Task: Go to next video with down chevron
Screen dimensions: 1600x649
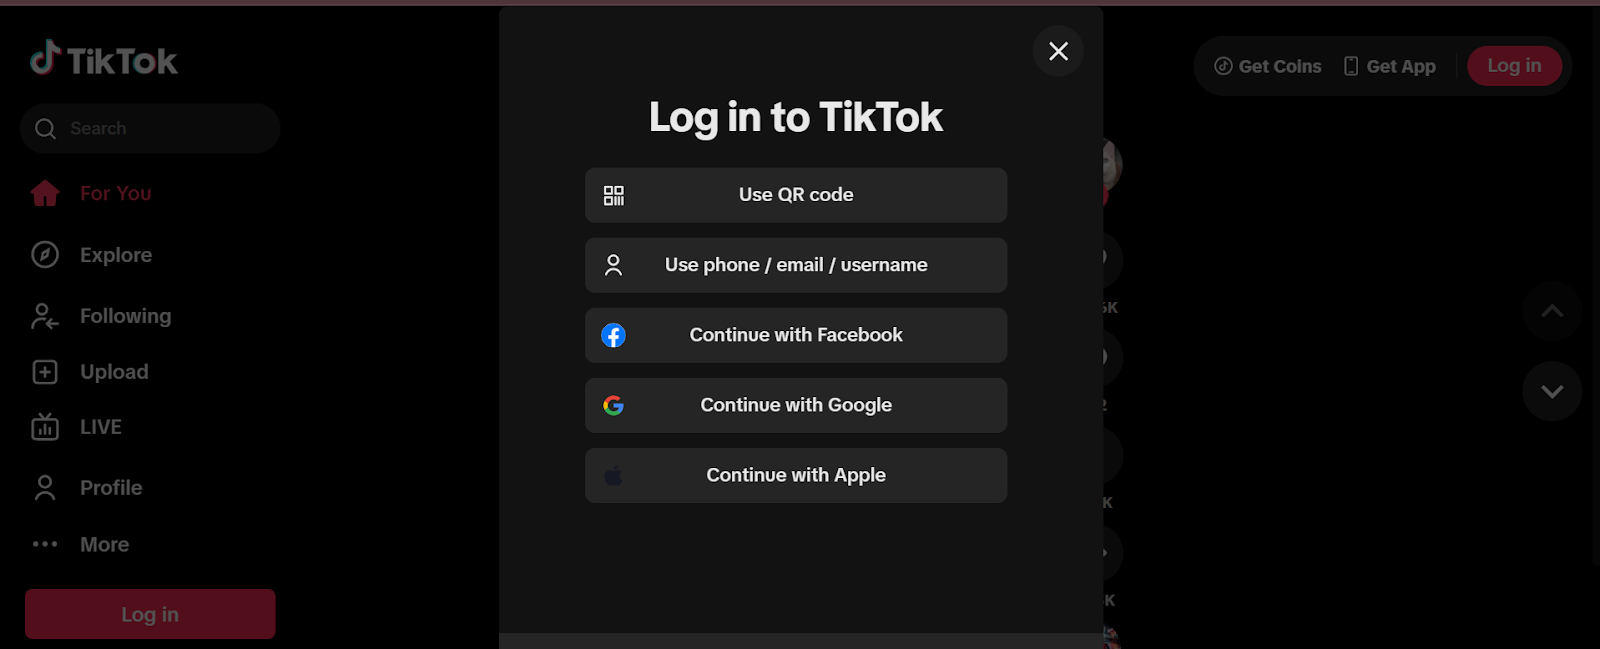Action: tap(1552, 391)
